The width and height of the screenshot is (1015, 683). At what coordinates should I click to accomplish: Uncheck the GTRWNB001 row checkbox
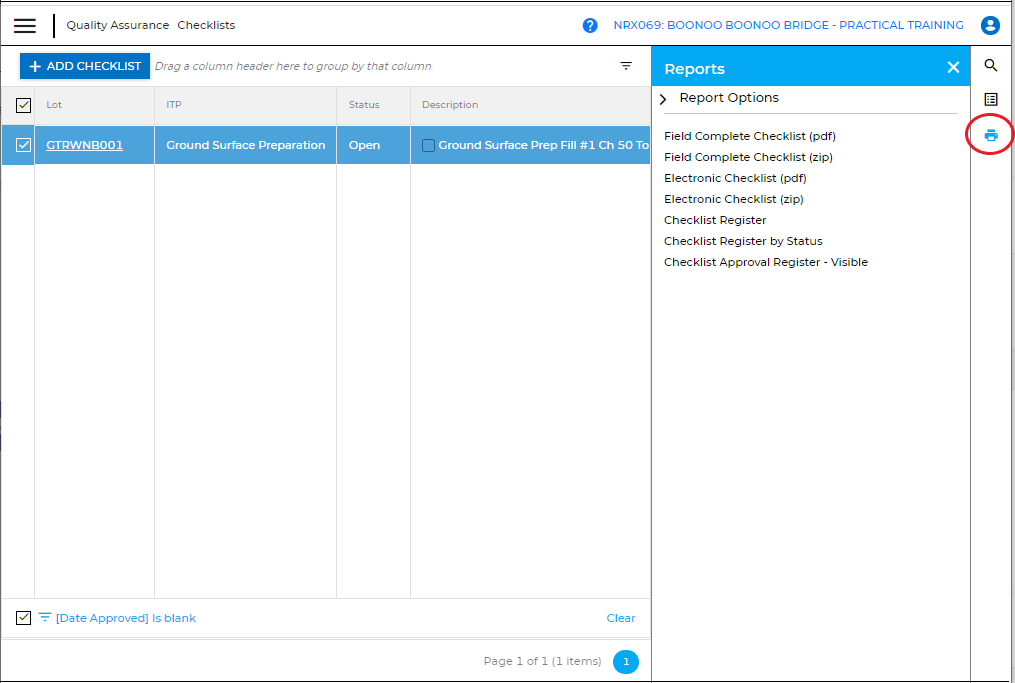(x=24, y=145)
